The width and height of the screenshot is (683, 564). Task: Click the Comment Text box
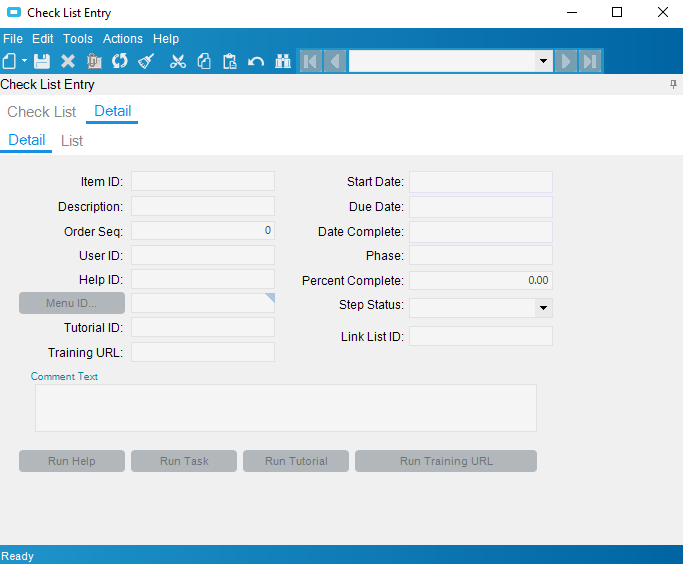pyautogui.click(x=286, y=408)
